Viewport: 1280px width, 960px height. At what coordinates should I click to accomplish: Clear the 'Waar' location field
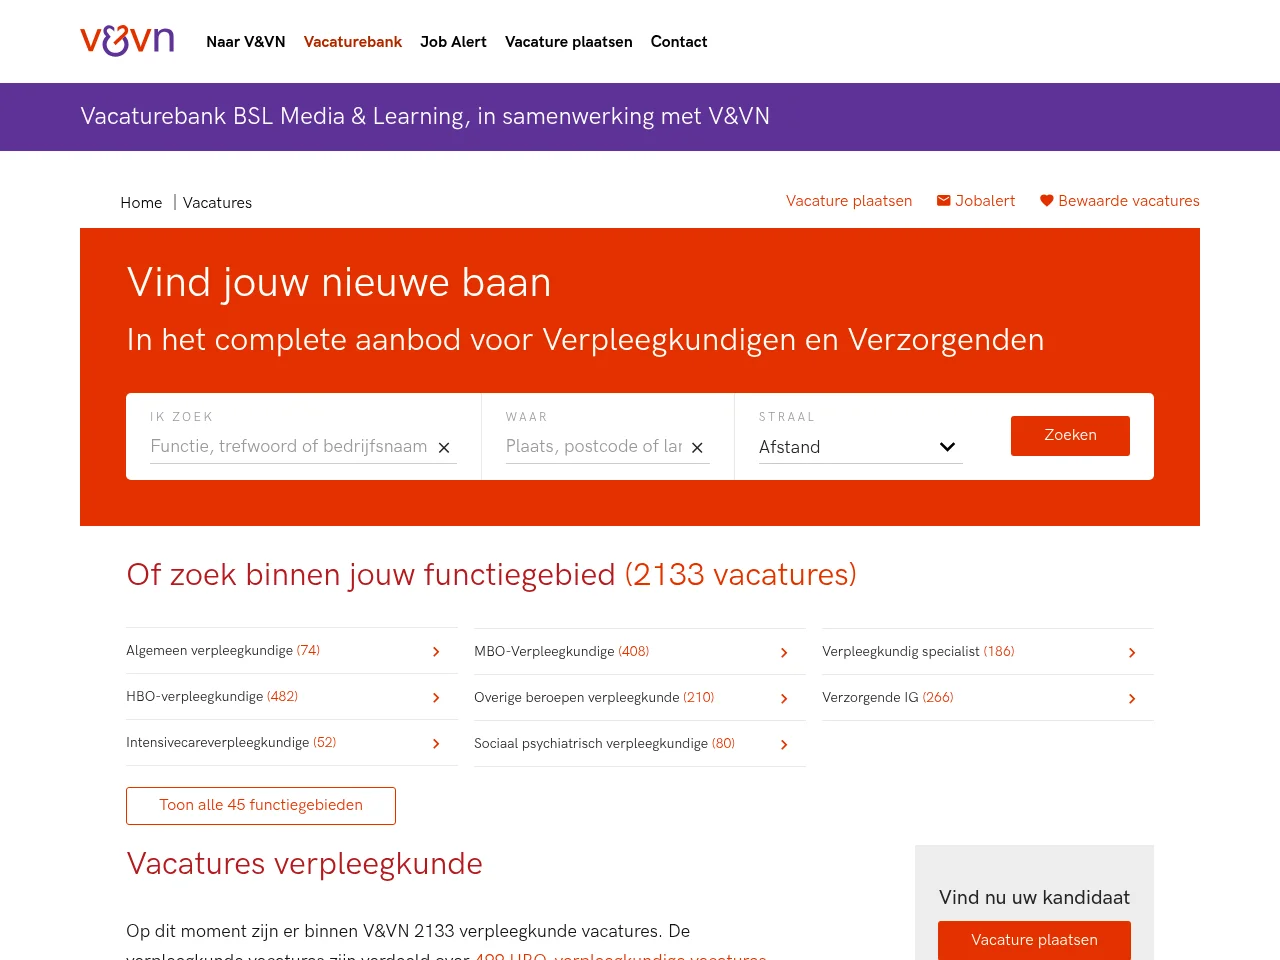(697, 448)
